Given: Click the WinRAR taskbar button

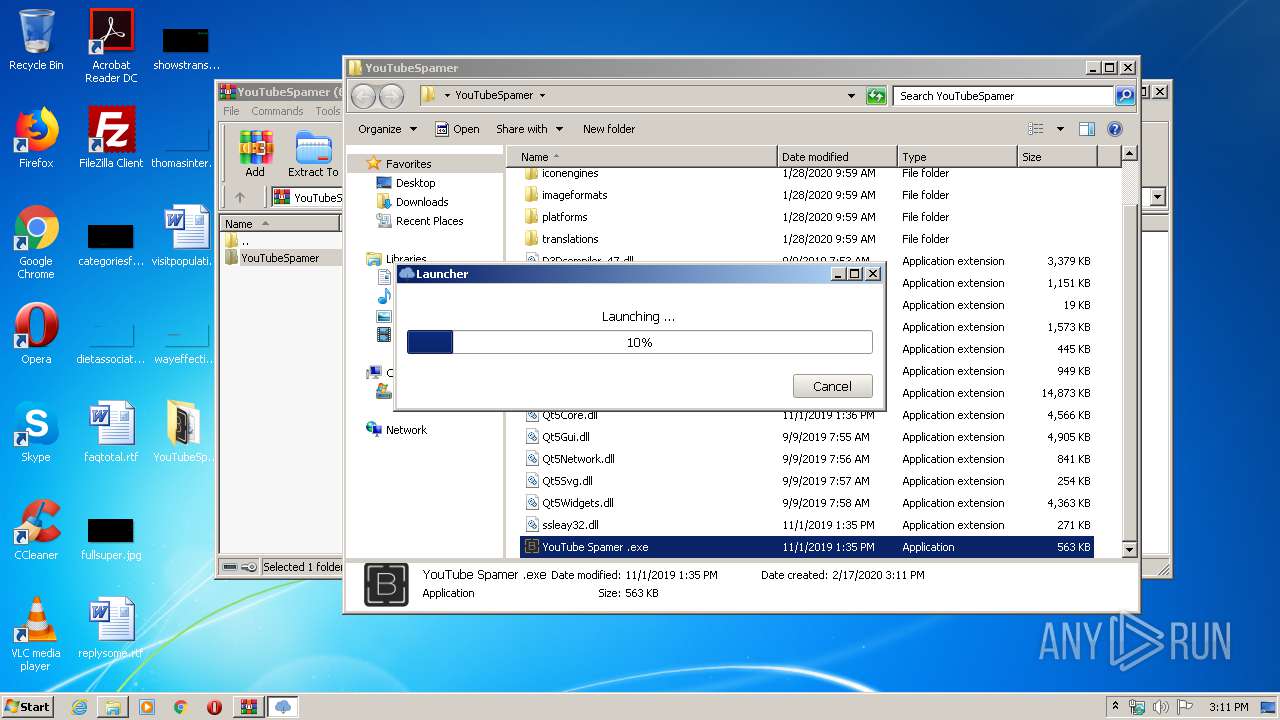Looking at the screenshot, I should 249,707.
